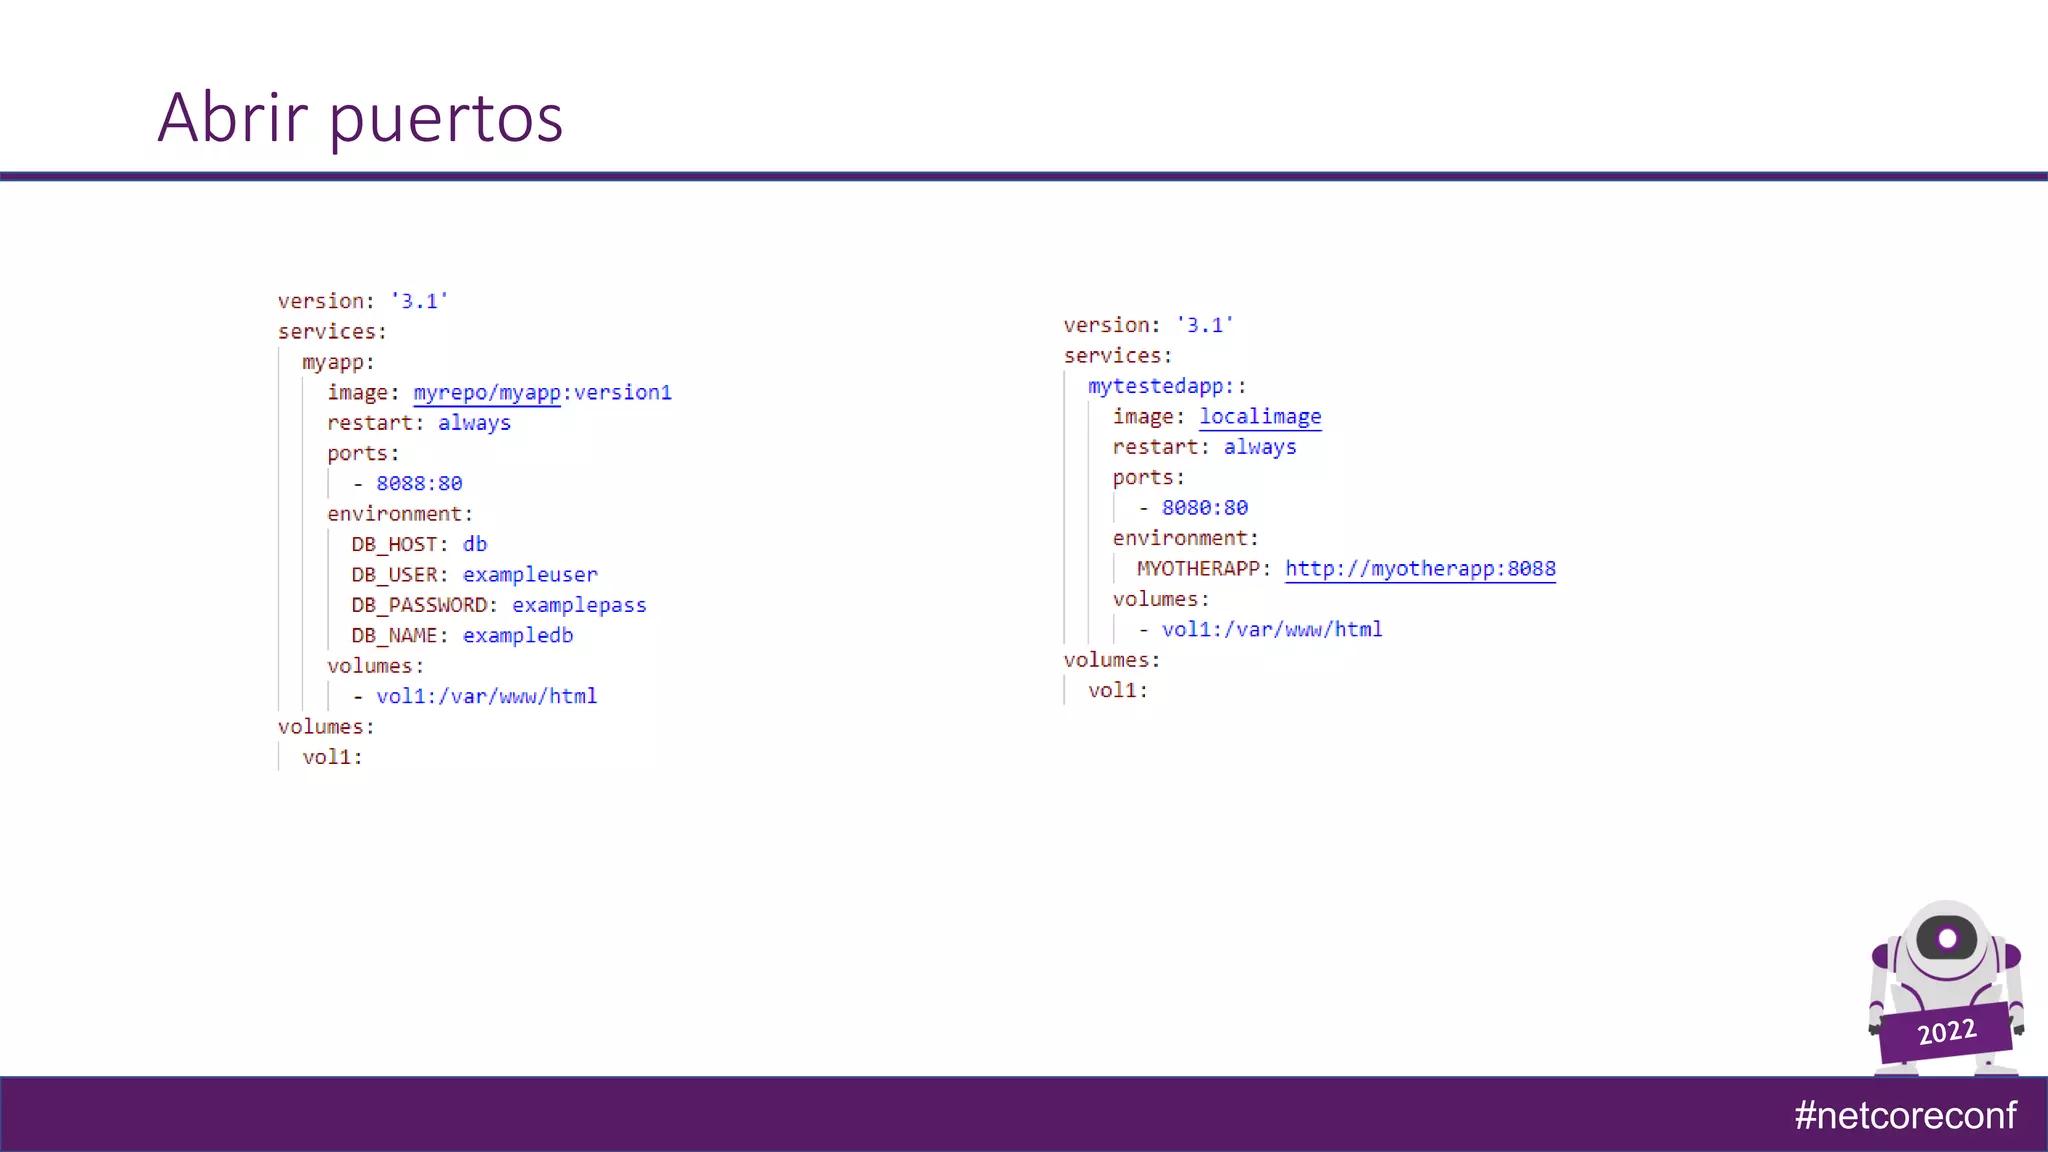This screenshot has width=2048, height=1152.
Task: Click the '2022' sign on the robot
Action: (x=1946, y=1031)
